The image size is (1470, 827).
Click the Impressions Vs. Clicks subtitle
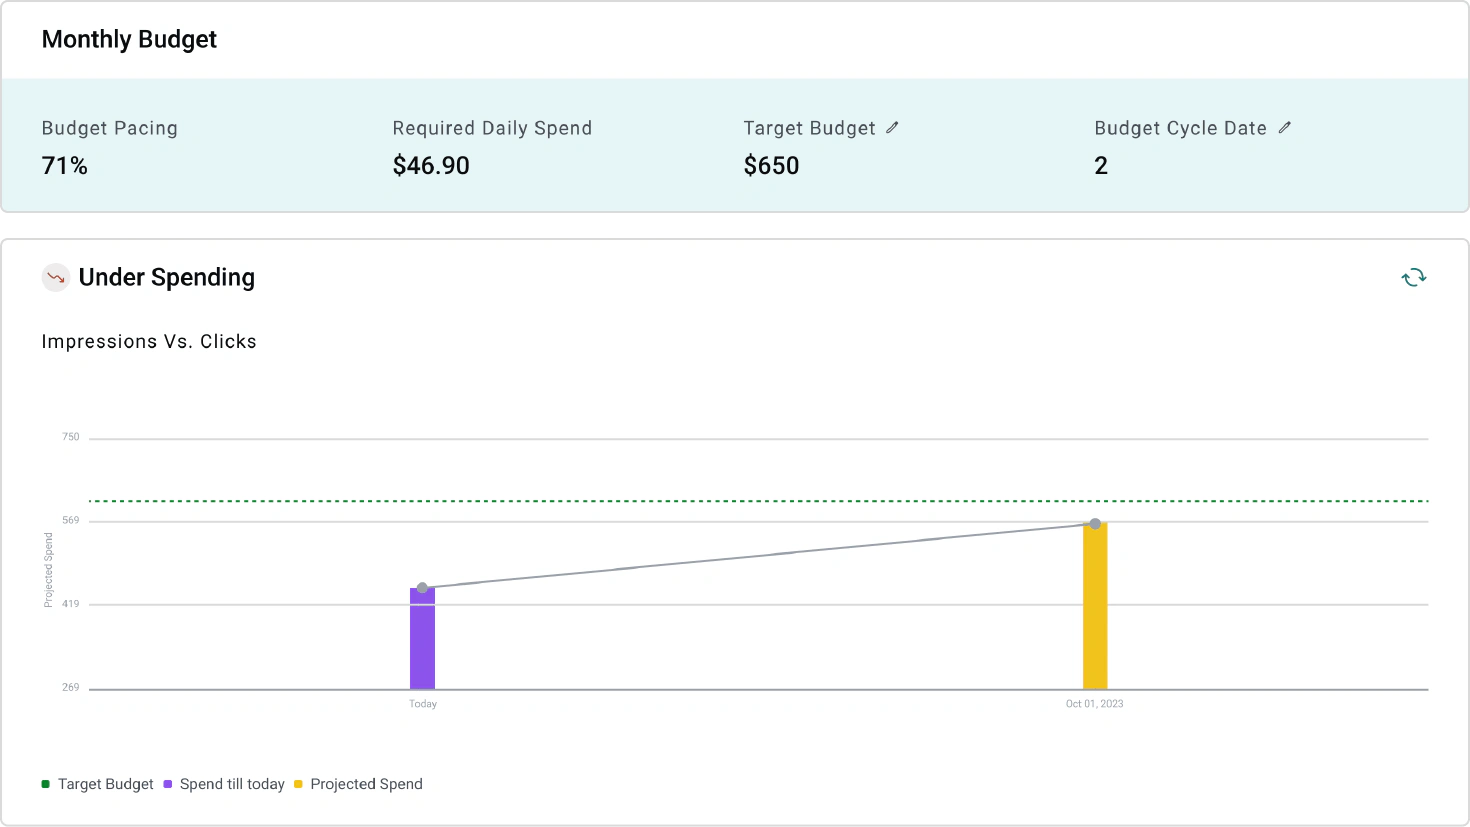(149, 342)
